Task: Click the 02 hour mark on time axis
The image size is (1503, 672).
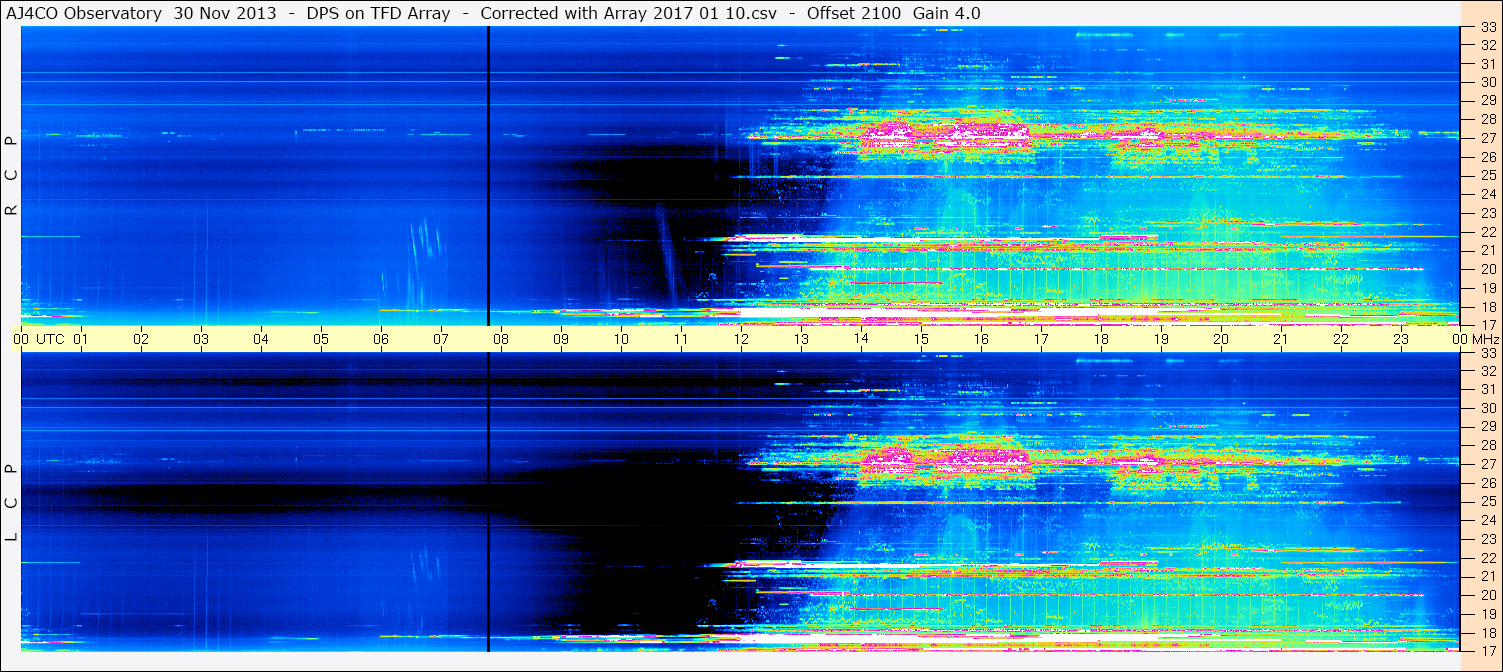Action: pyautogui.click(x=141, y=339)
